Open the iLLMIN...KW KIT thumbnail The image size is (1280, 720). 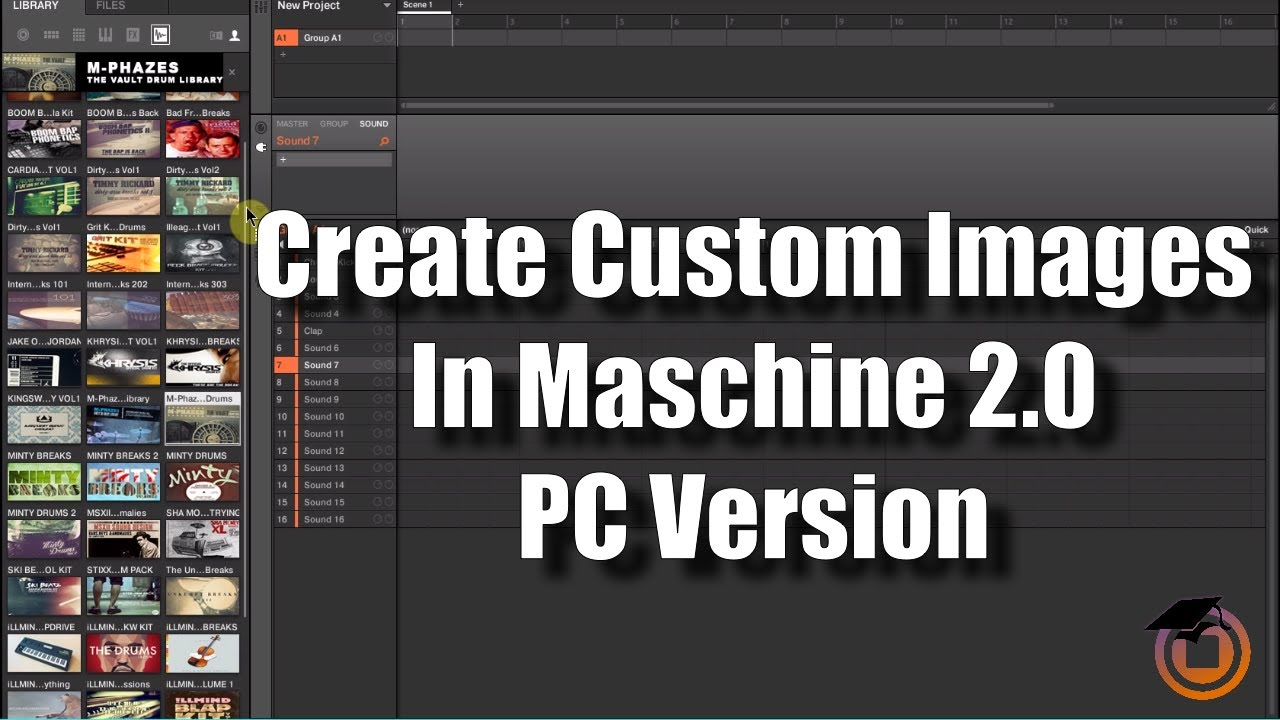coord(123,653)
